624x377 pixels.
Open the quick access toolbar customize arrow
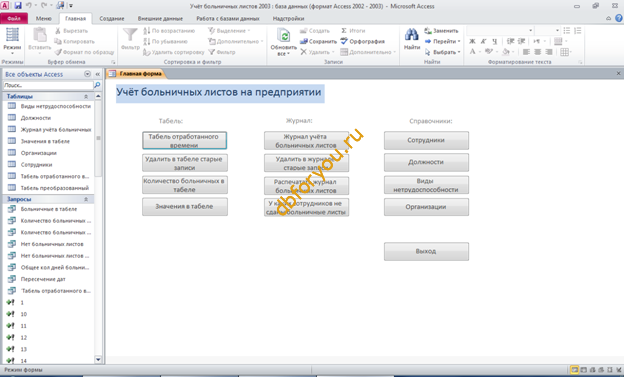pos(71,6)
